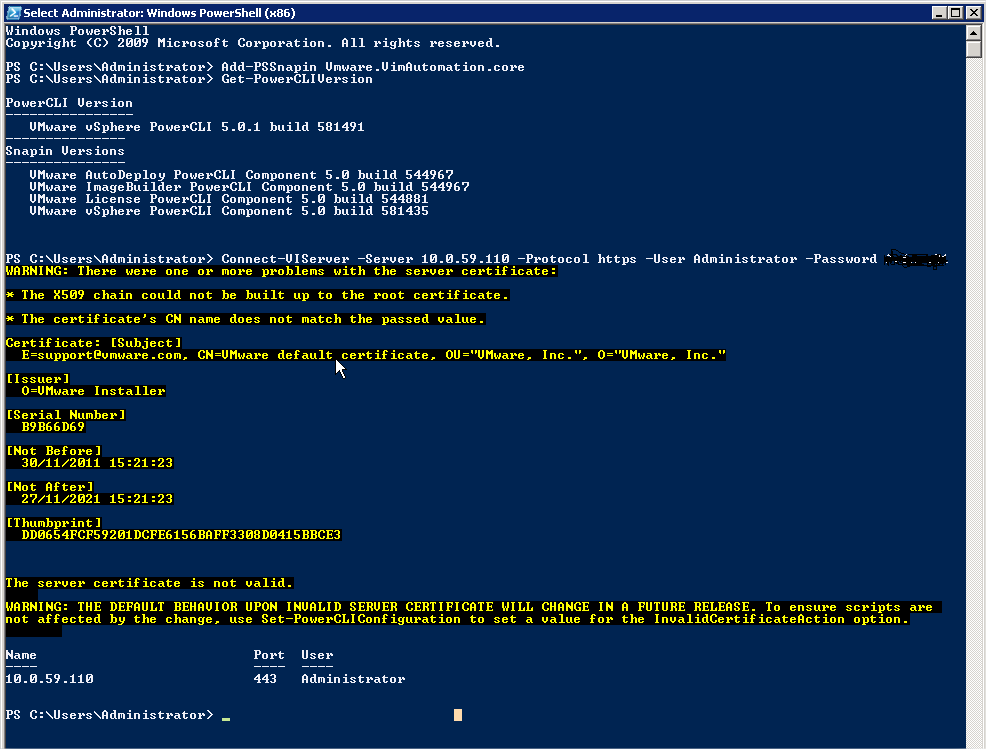Viewport: 986px width, 749px height.
Task: Maximize the PowerShell console window
Action: [x=955, y=12]
